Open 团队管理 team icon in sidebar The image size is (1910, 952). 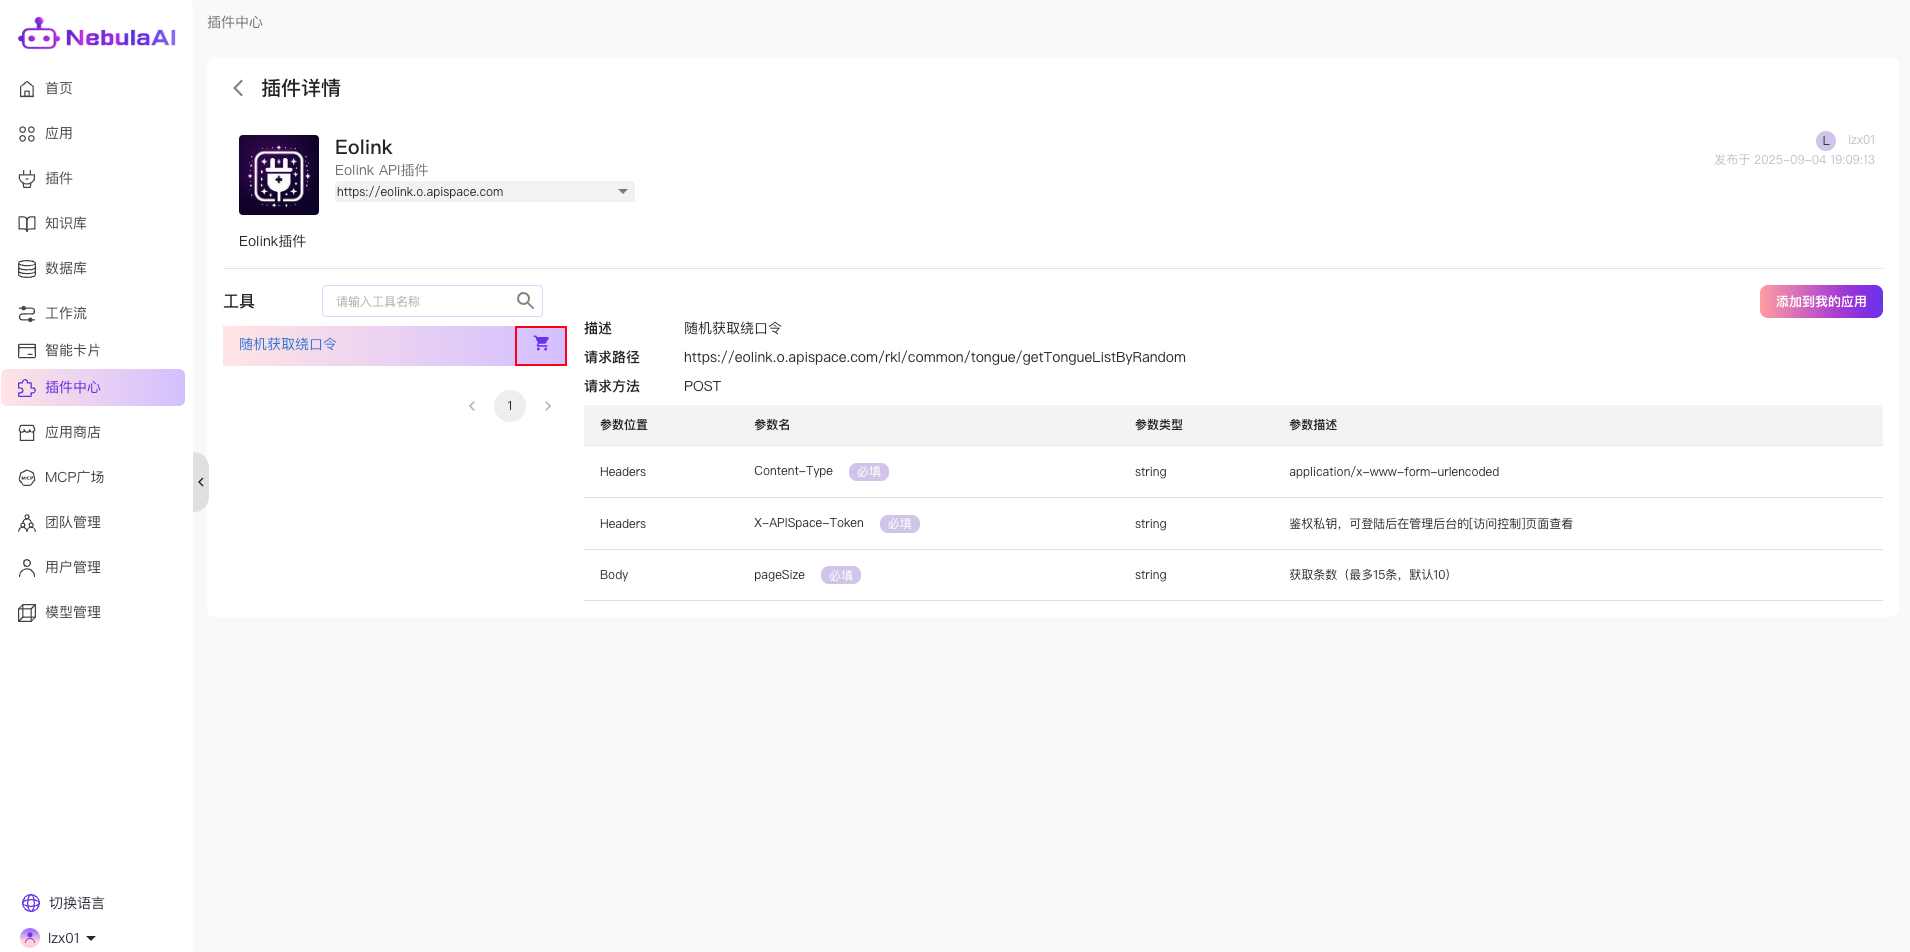tap(27, 523)
